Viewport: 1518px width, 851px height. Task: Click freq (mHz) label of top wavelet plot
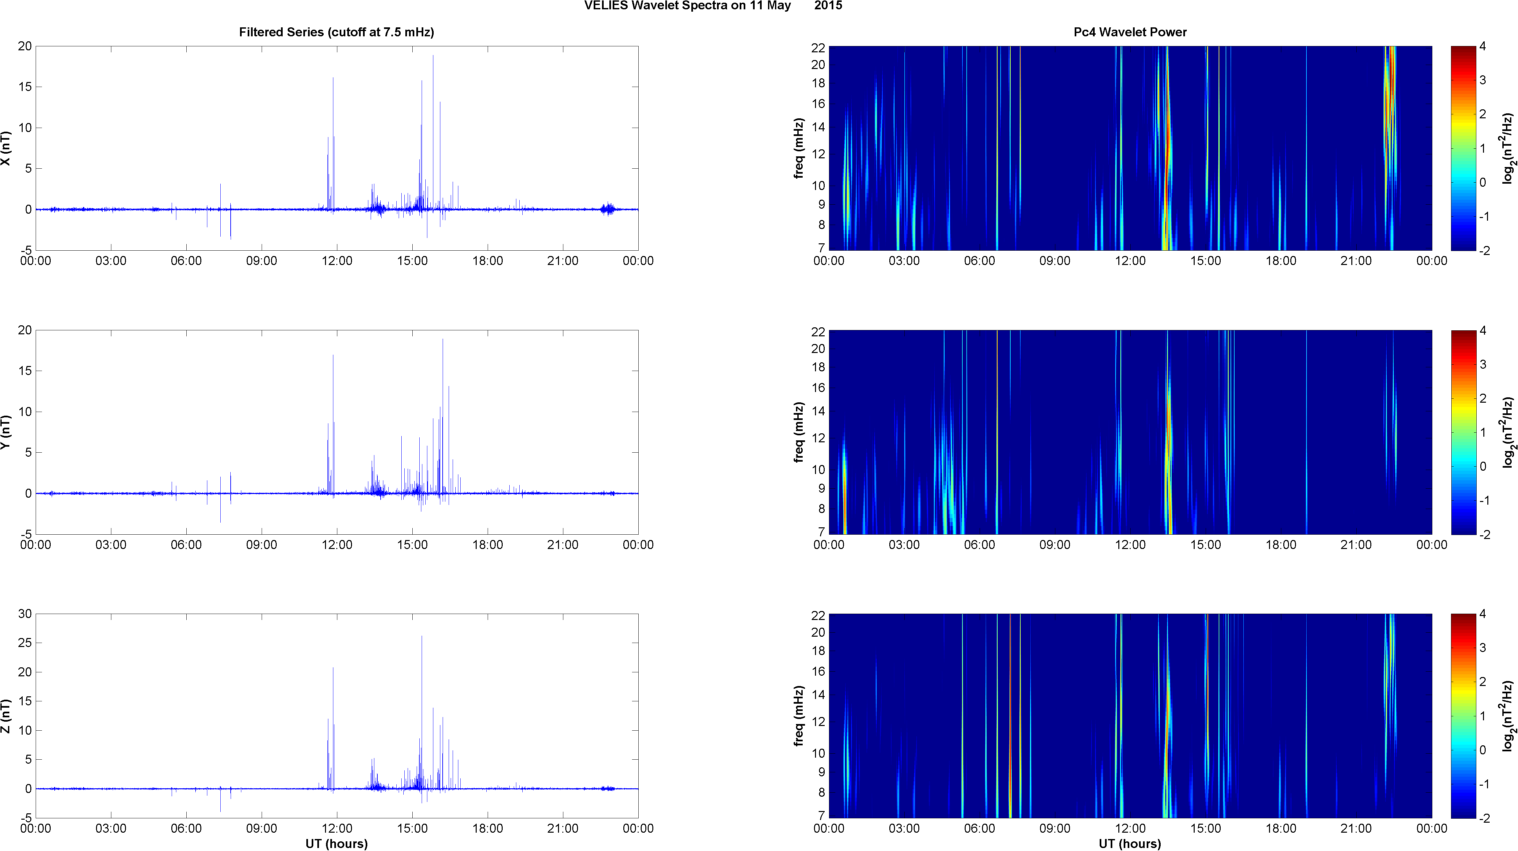pyautogui.click(x=799, y=148)
